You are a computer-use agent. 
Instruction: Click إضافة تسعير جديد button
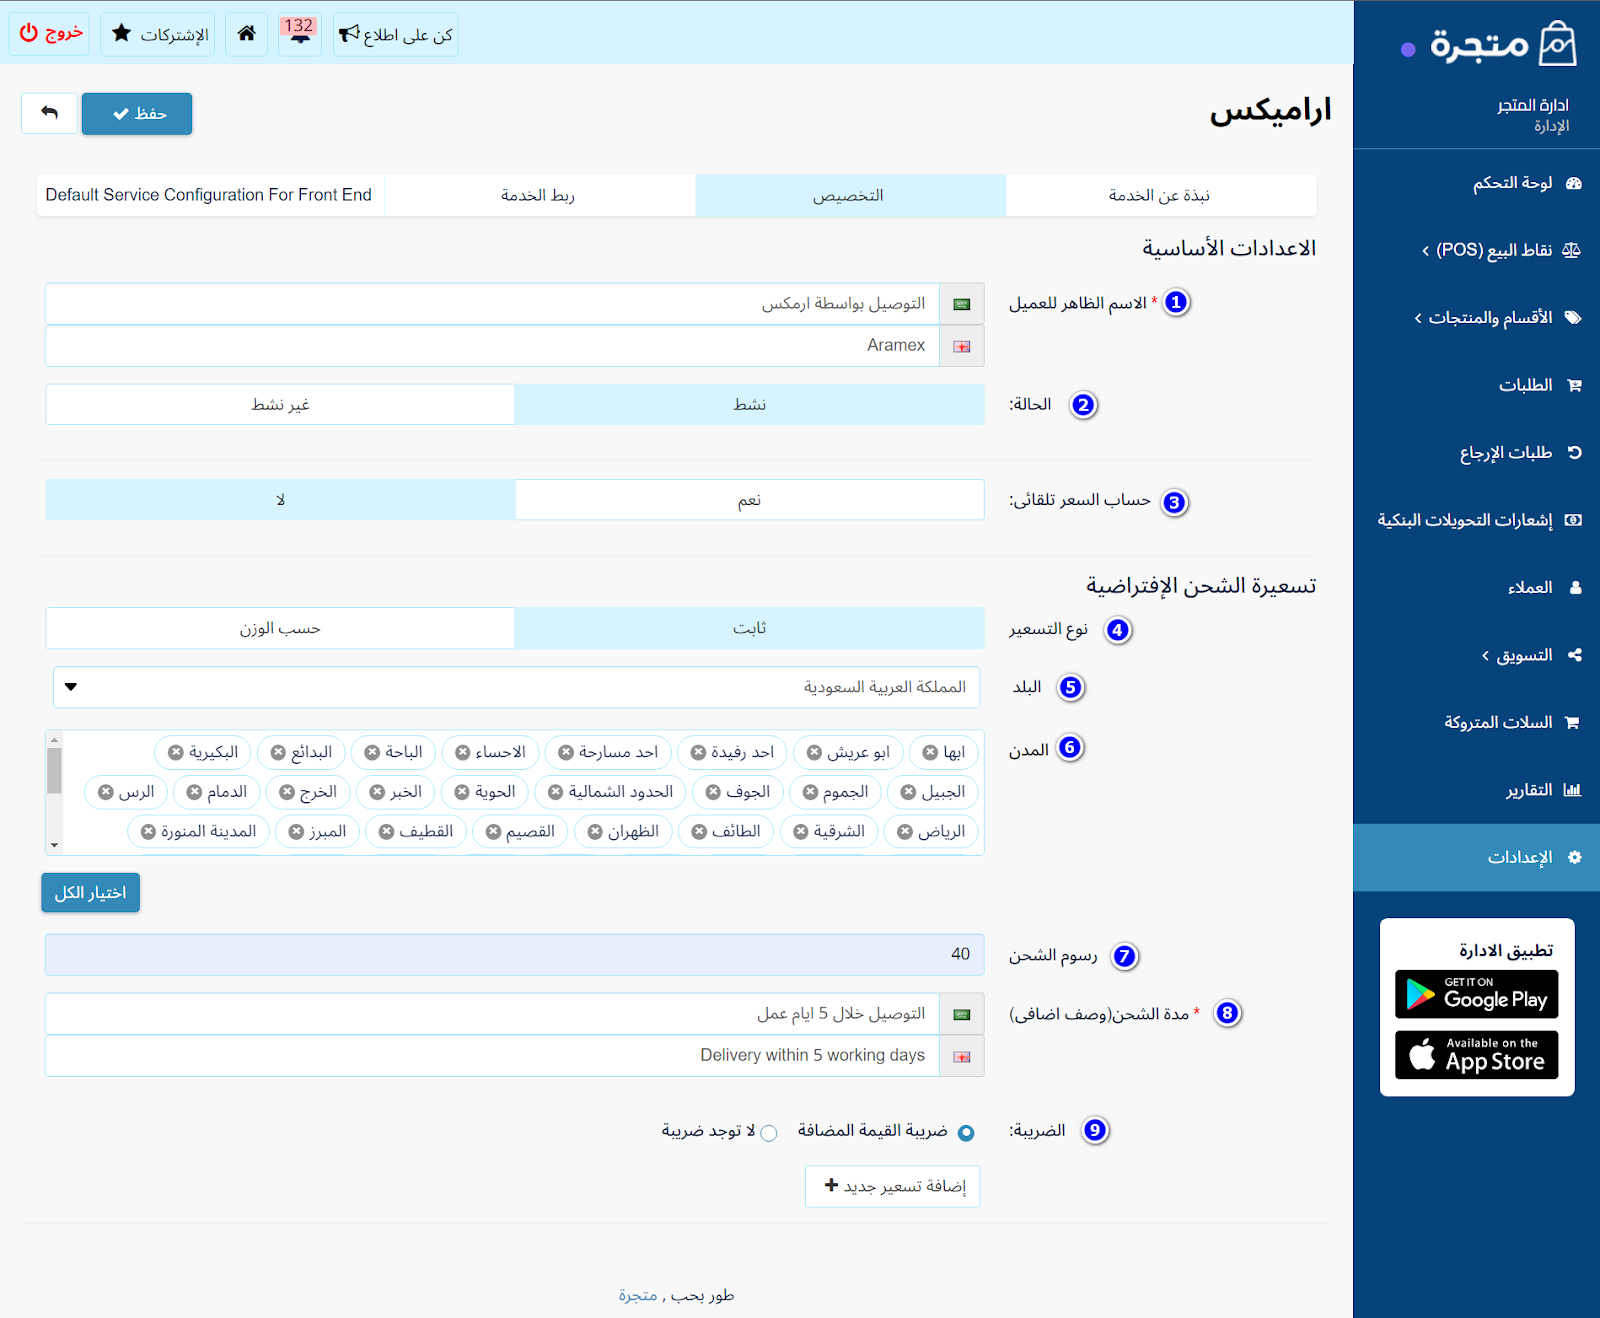click(893, 1186)
